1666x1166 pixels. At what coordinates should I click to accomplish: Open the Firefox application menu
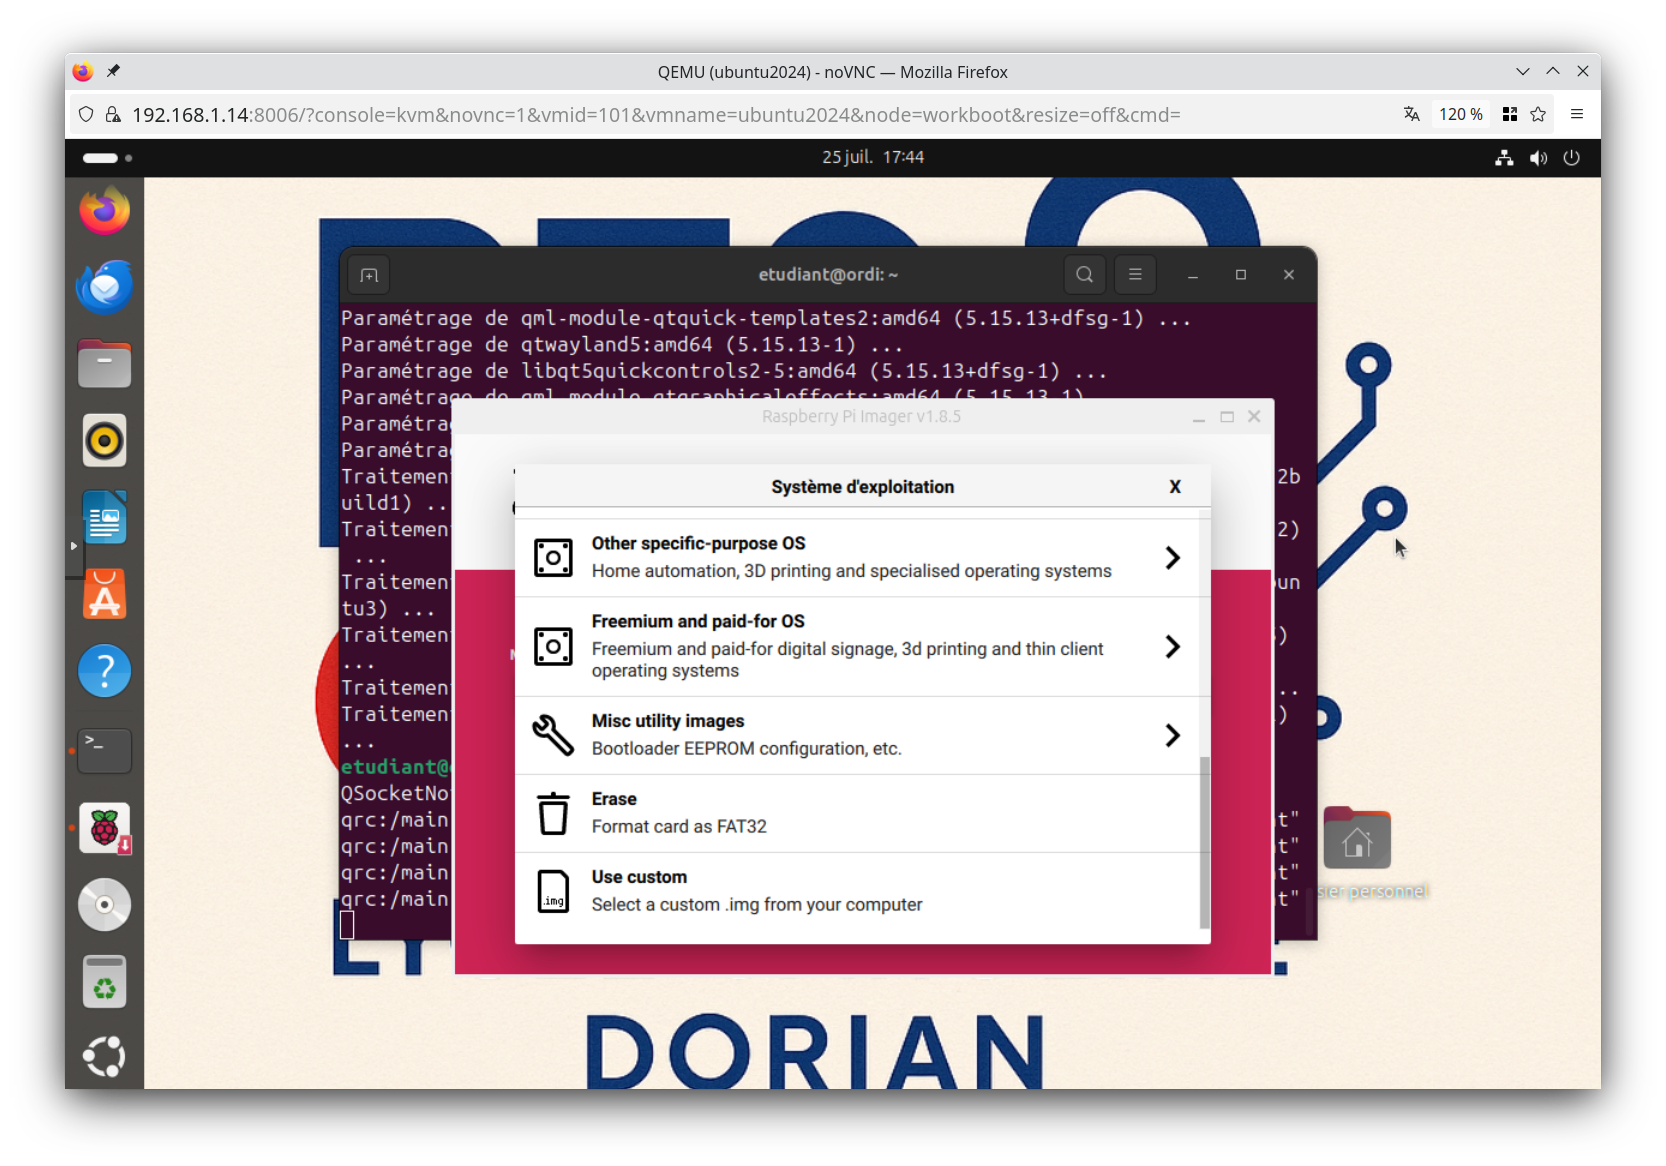click(1577, 114)
